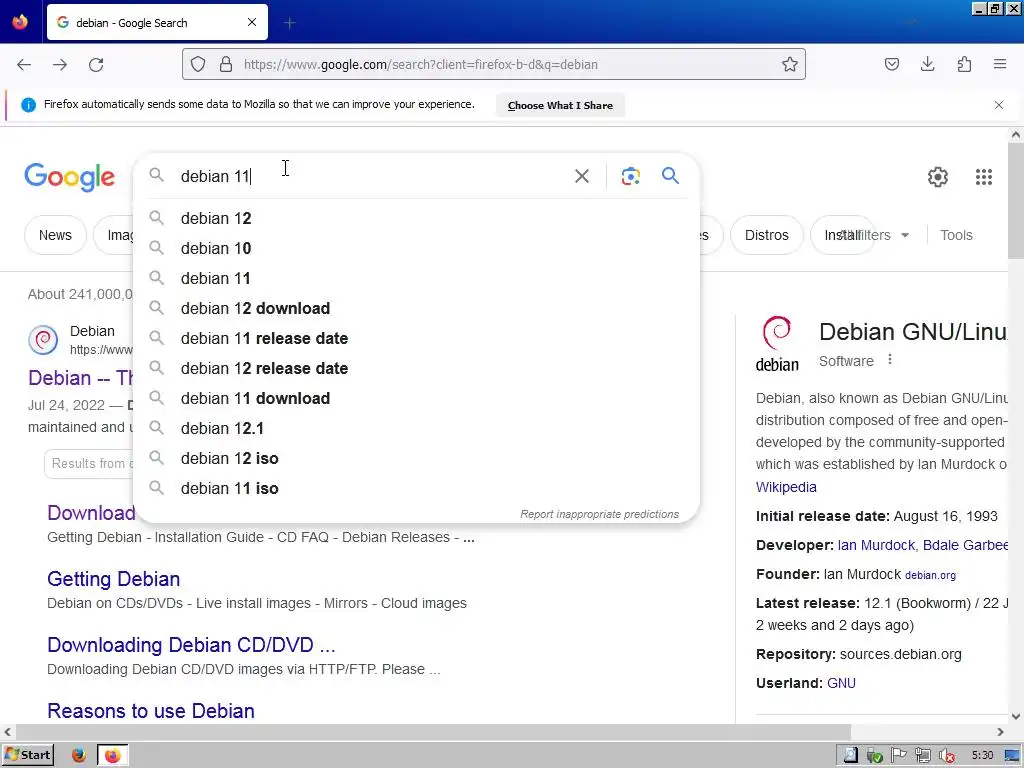Open the Windows Start menu
Viewport: 1024px width, 768px height.
coord(27,755)
